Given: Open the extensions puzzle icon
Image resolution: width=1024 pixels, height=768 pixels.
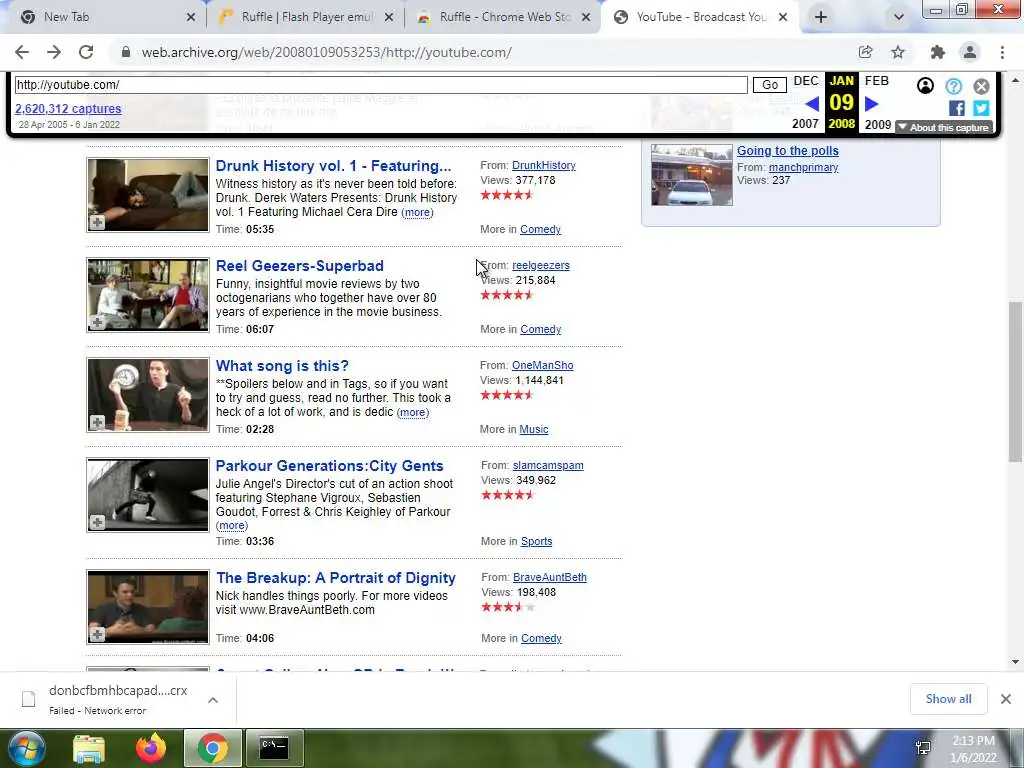Looking at the screenshot, I should [938, 52].
